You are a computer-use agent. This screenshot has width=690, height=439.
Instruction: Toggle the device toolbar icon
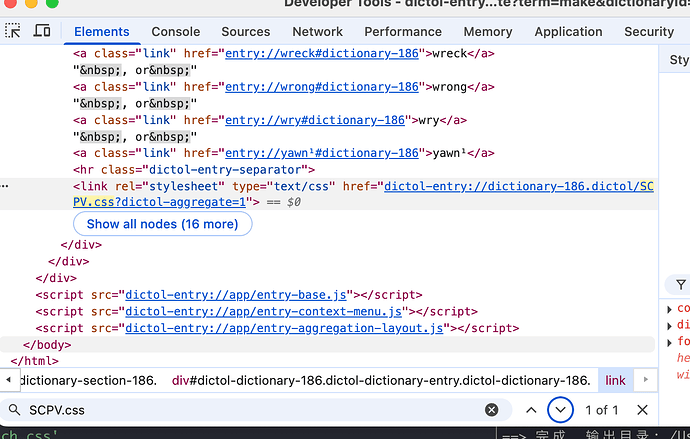click(x=42, y=31)
